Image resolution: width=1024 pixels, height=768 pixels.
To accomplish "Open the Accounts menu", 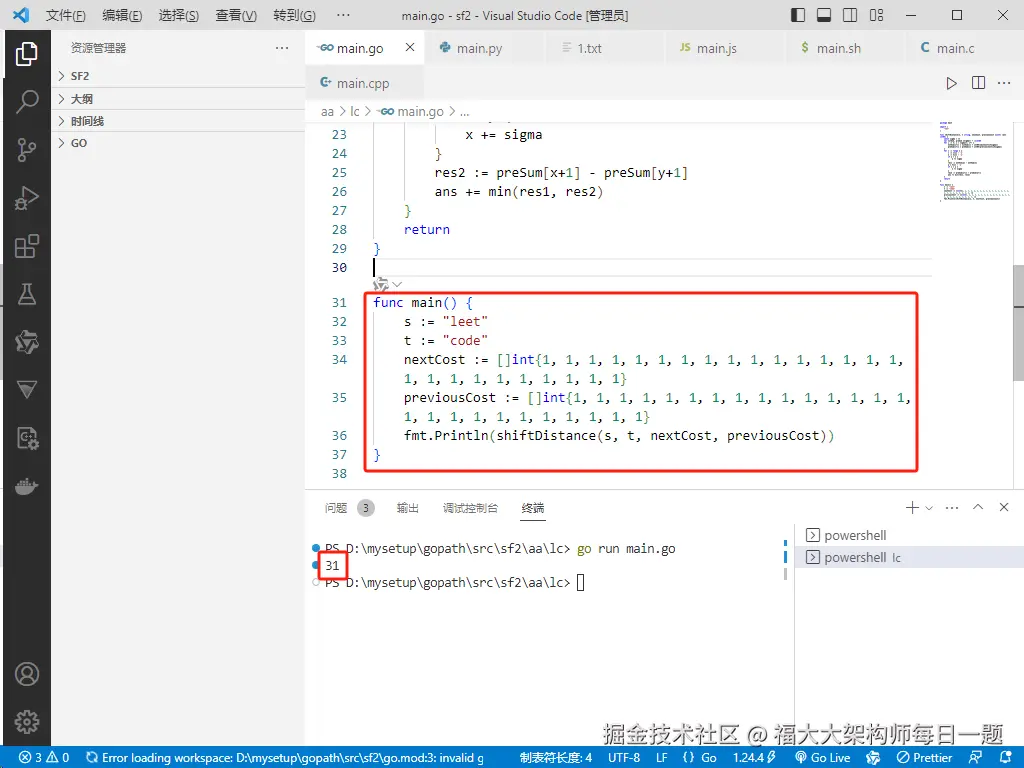I will pyautogui.click(x=27, y=674).
